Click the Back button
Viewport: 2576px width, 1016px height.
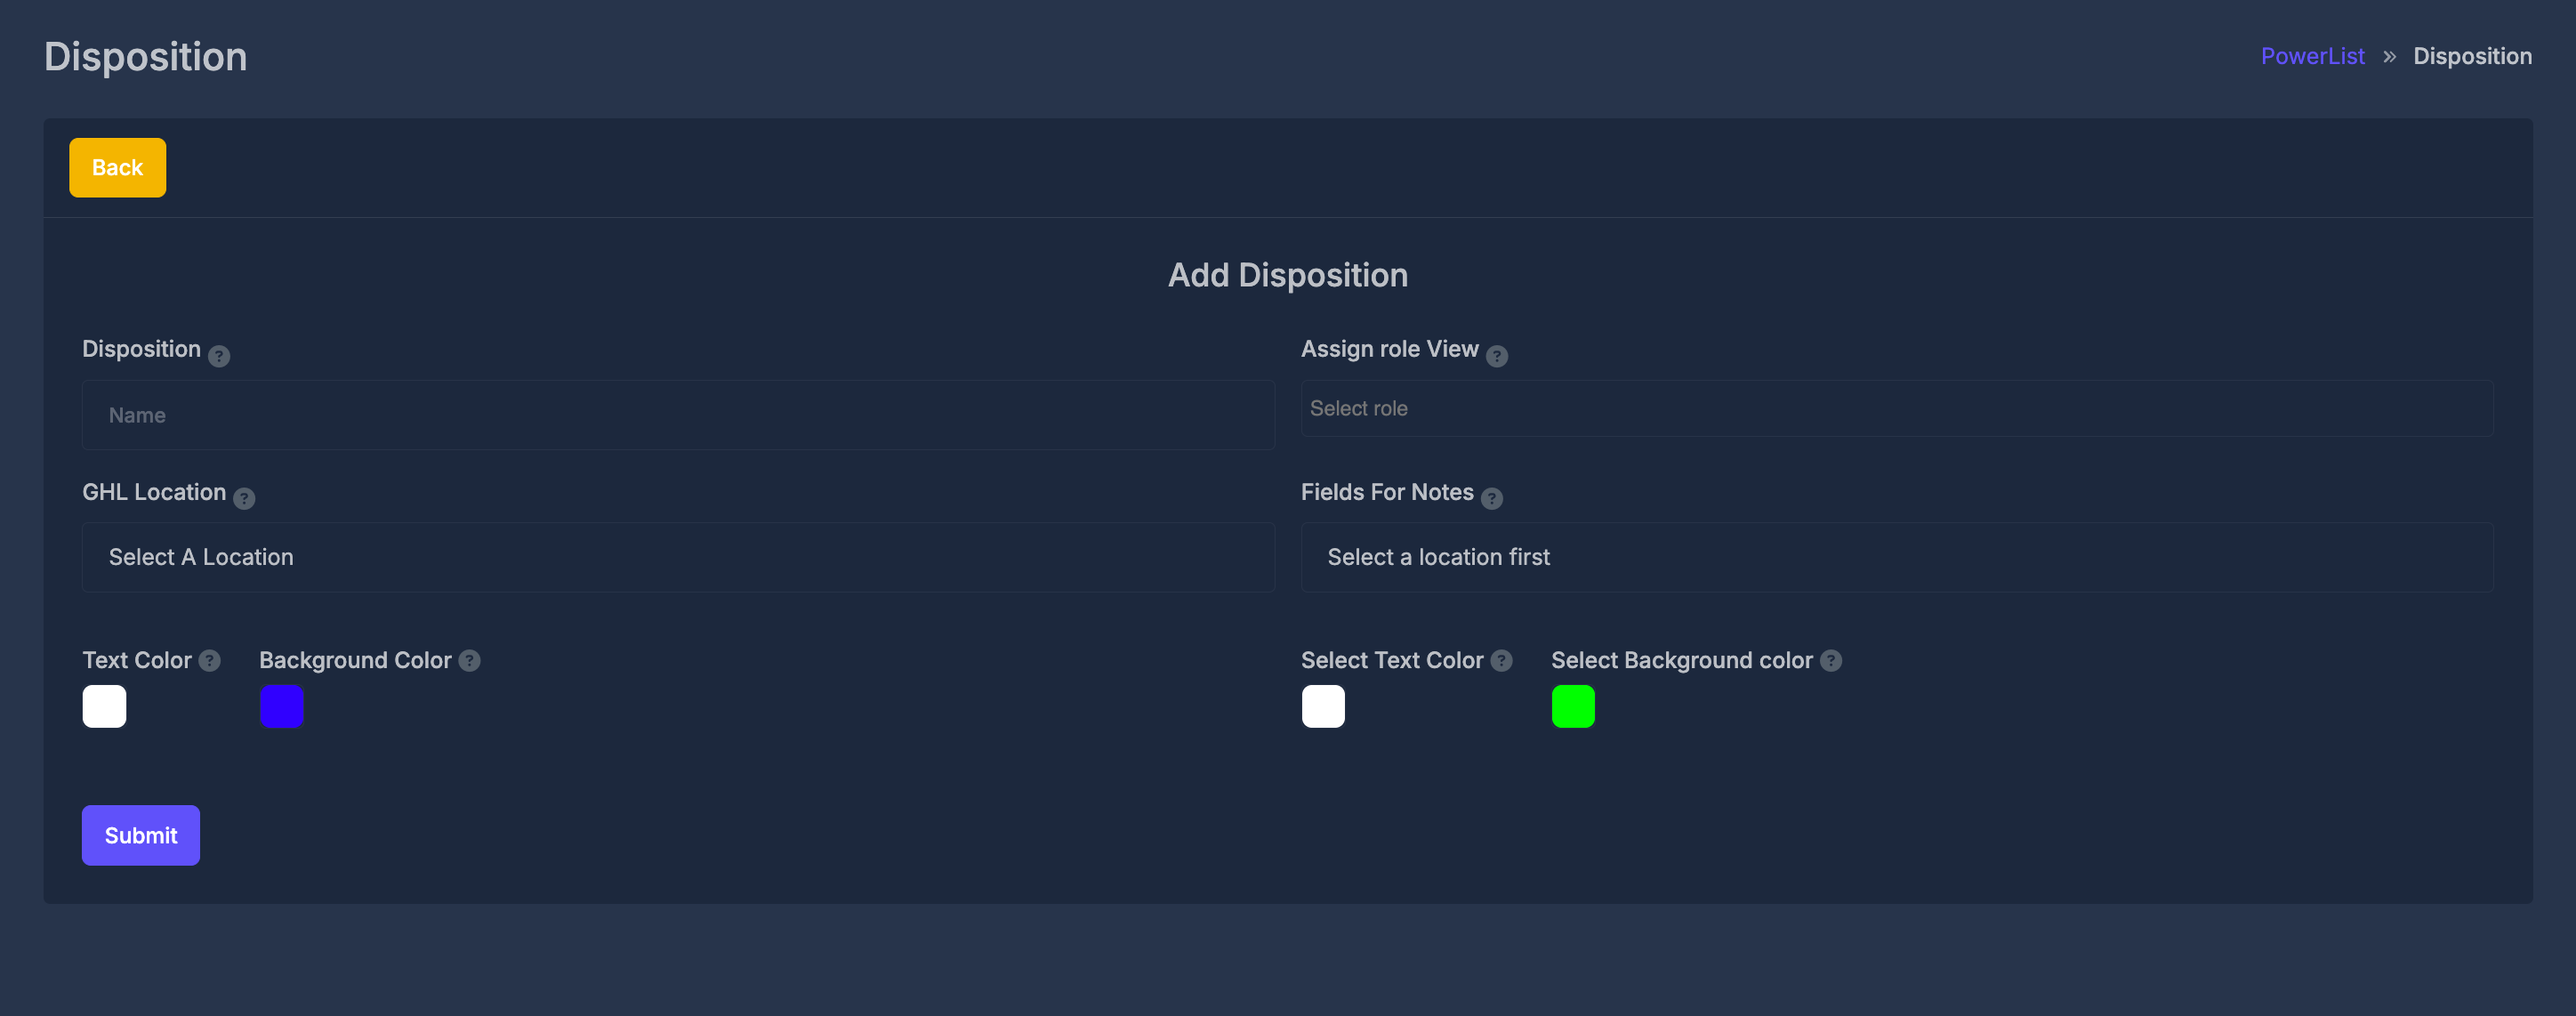pyautogui.click(x=117, y=167)
